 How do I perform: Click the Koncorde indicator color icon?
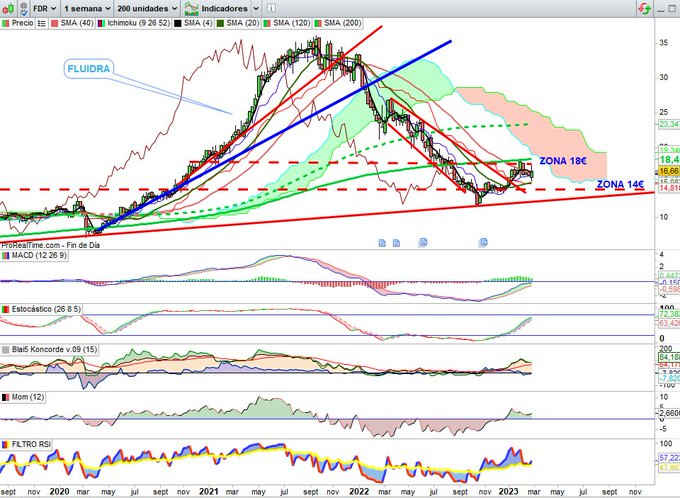6,350
